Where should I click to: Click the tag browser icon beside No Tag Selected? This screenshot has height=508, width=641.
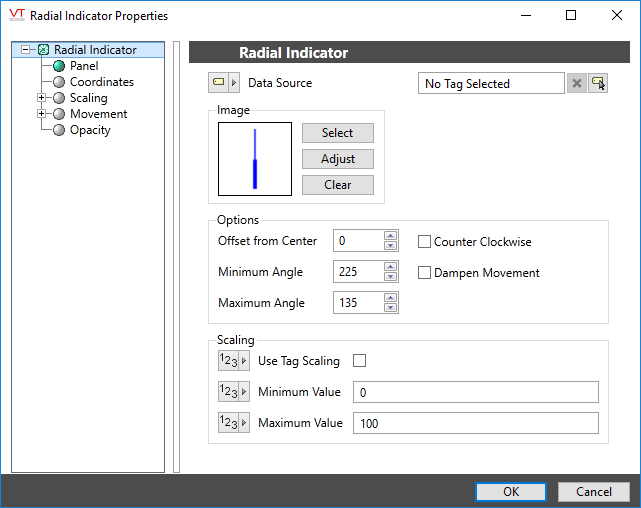[x=599, y=84]
